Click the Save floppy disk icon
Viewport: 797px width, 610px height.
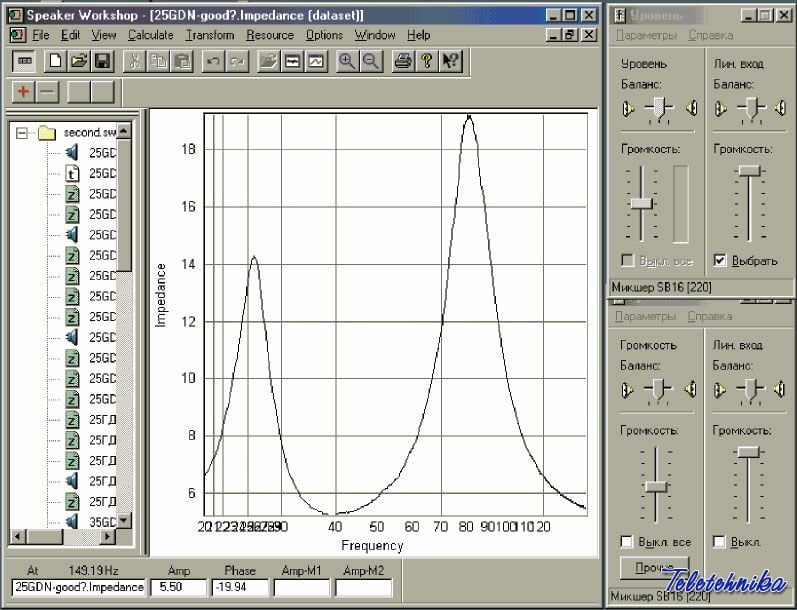pos(102,61)
